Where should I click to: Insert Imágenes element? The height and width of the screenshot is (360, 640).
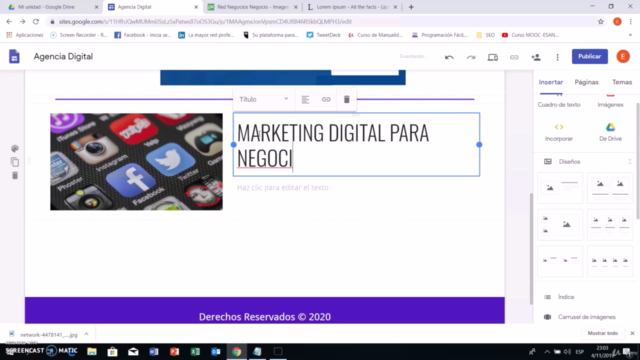pyautogui.click(x=610, y=101)
